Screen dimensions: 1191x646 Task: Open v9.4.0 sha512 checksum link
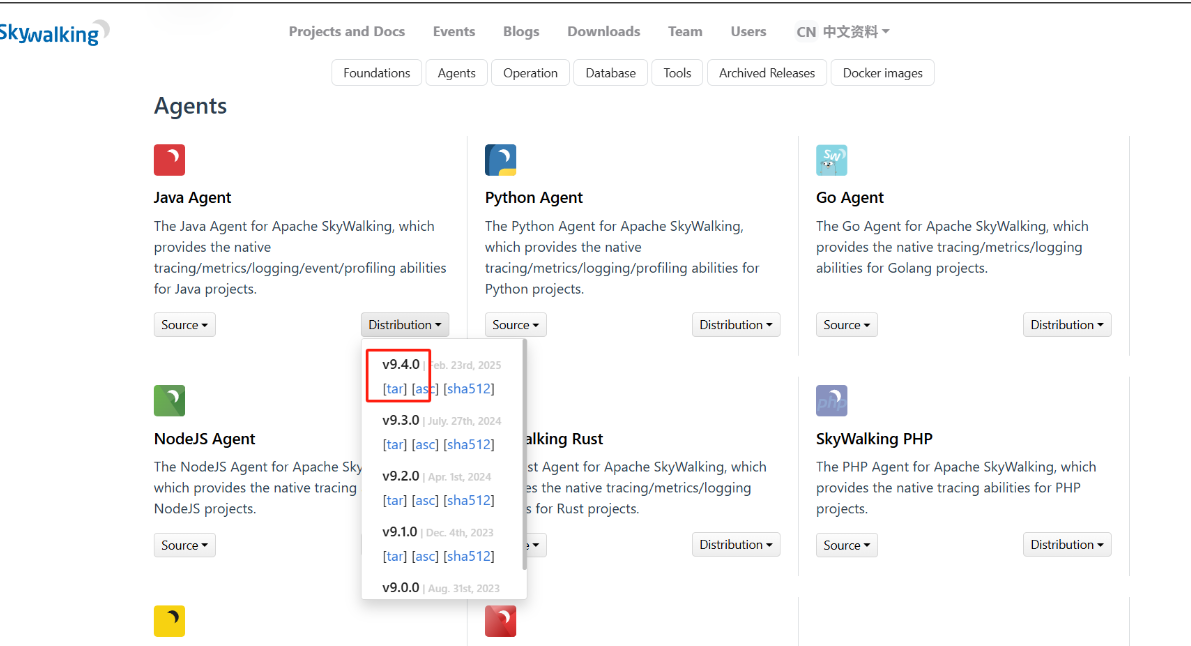tap(469, 388)
